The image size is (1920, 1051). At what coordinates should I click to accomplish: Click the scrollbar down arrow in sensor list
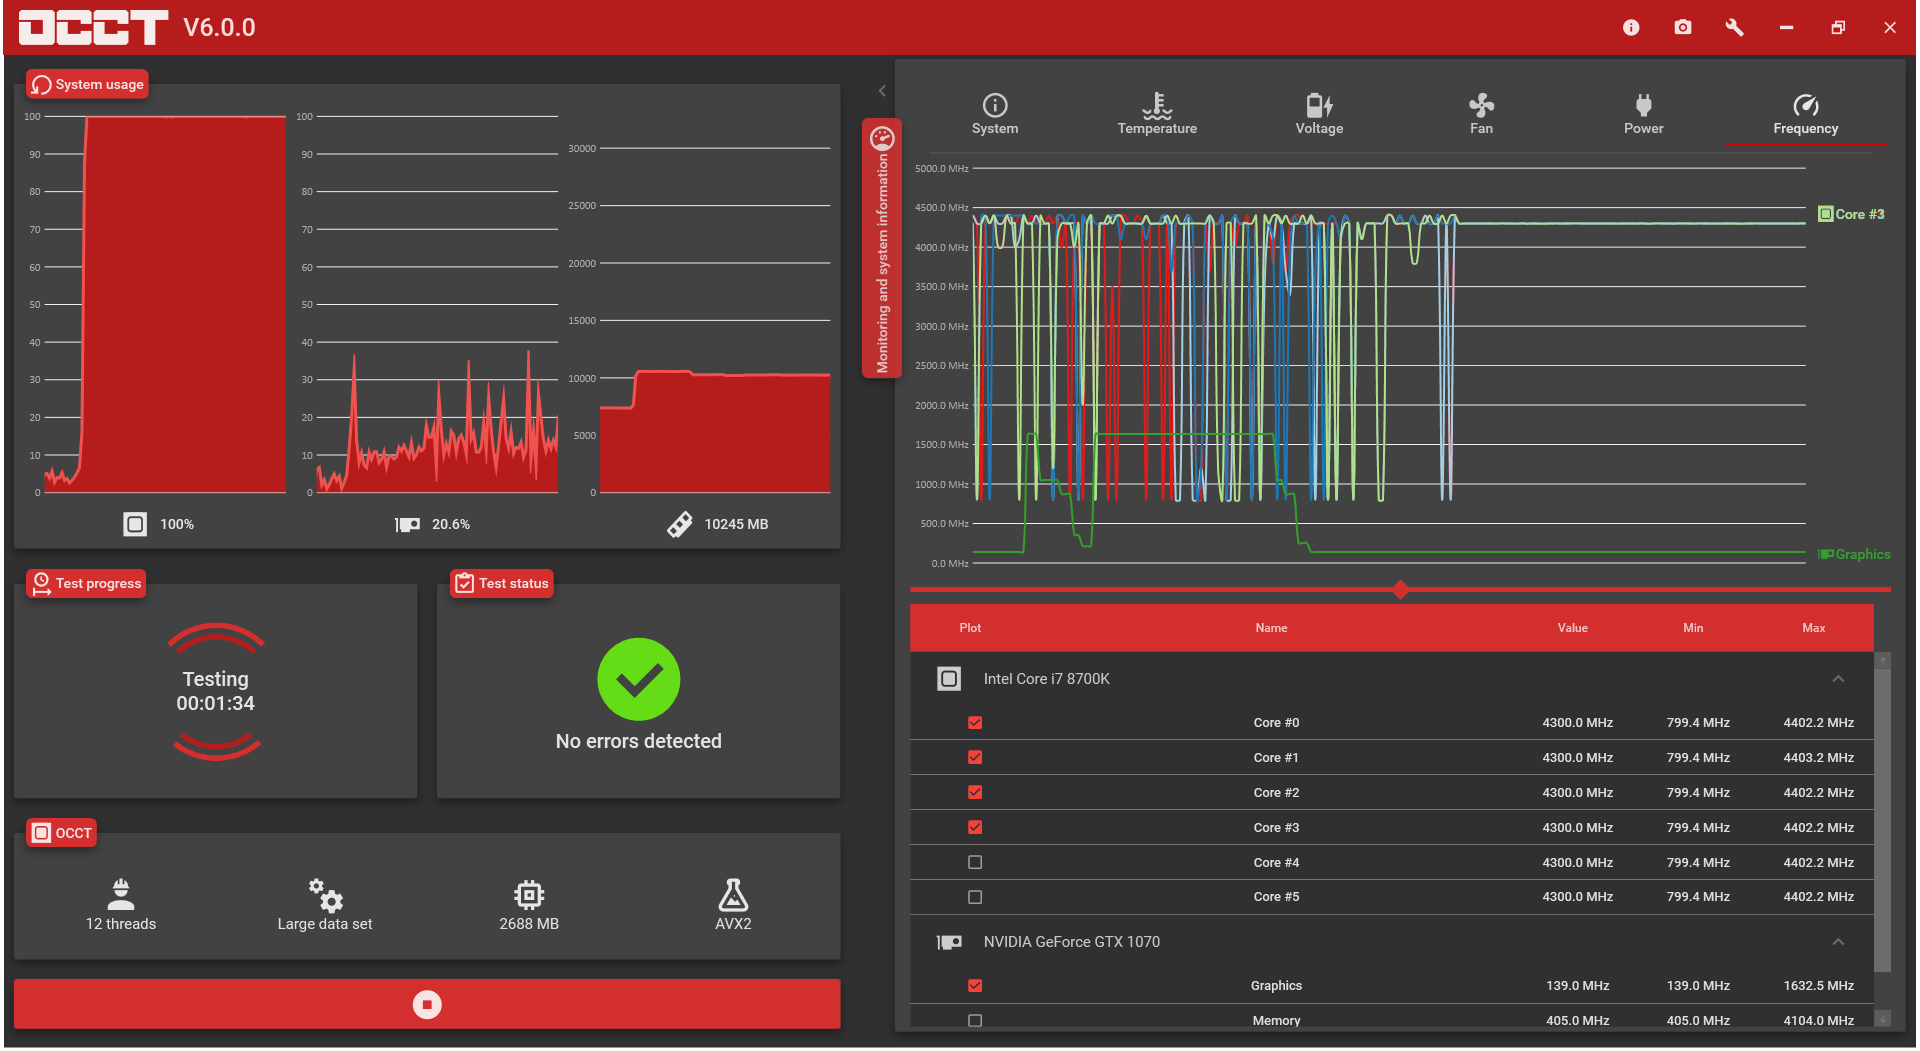(x=1883, y=1019)
